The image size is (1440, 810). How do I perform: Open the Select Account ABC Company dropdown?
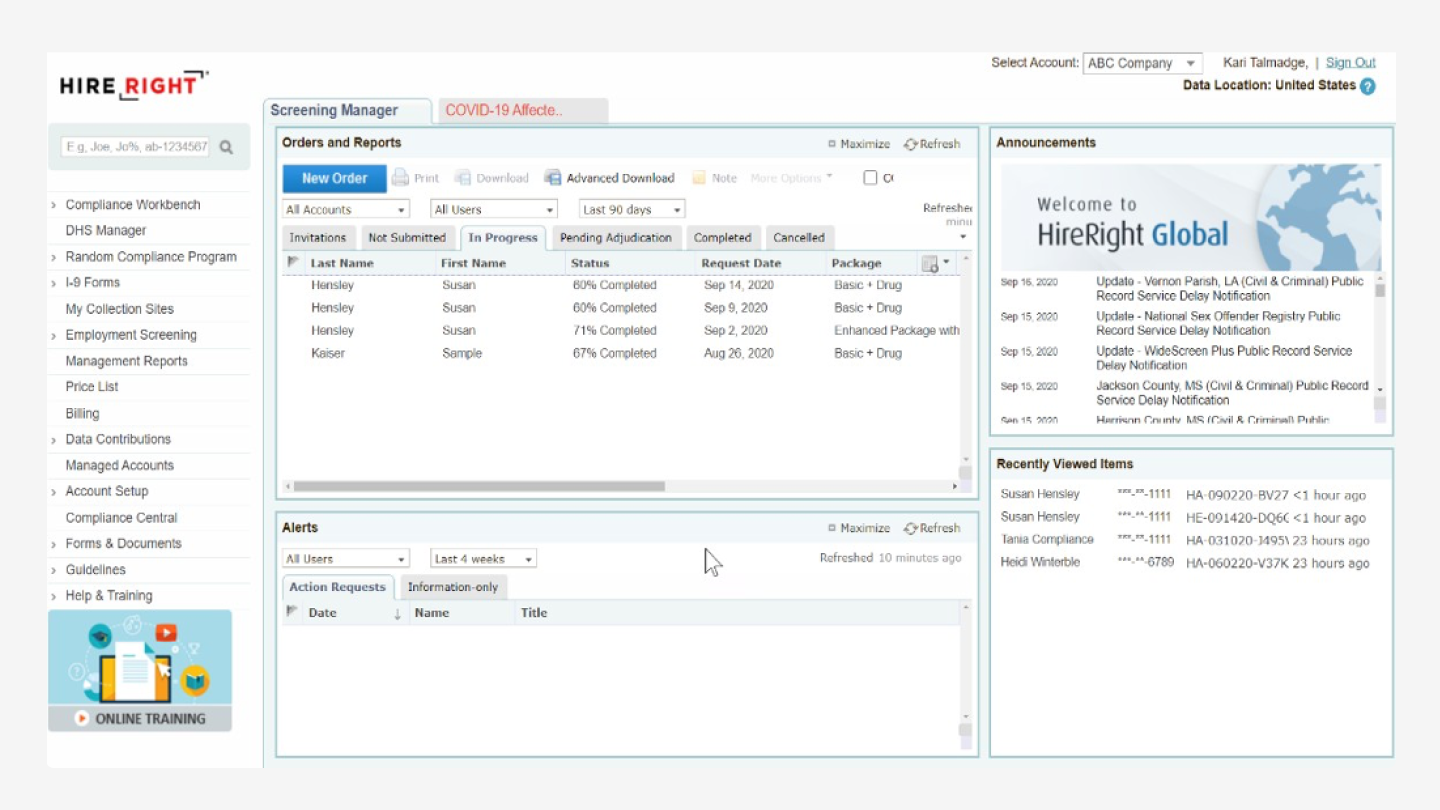pyautogui.click(x=1142, y=63)
